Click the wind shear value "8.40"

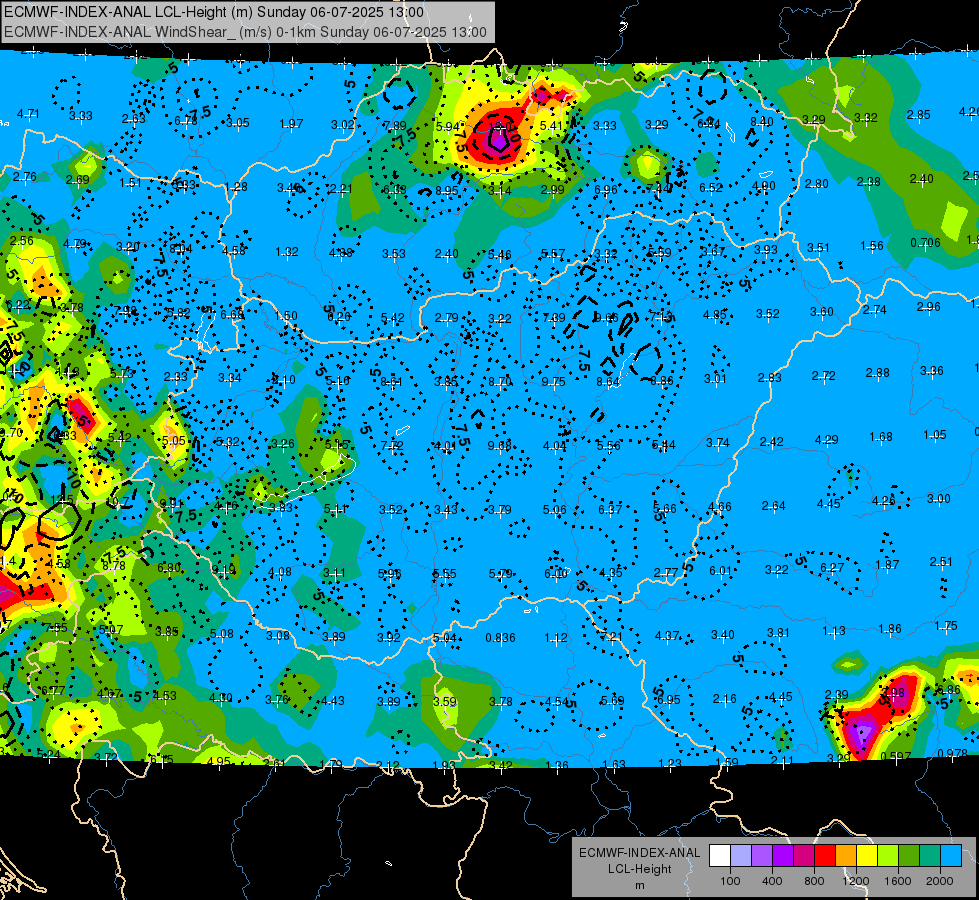point(762,122)
